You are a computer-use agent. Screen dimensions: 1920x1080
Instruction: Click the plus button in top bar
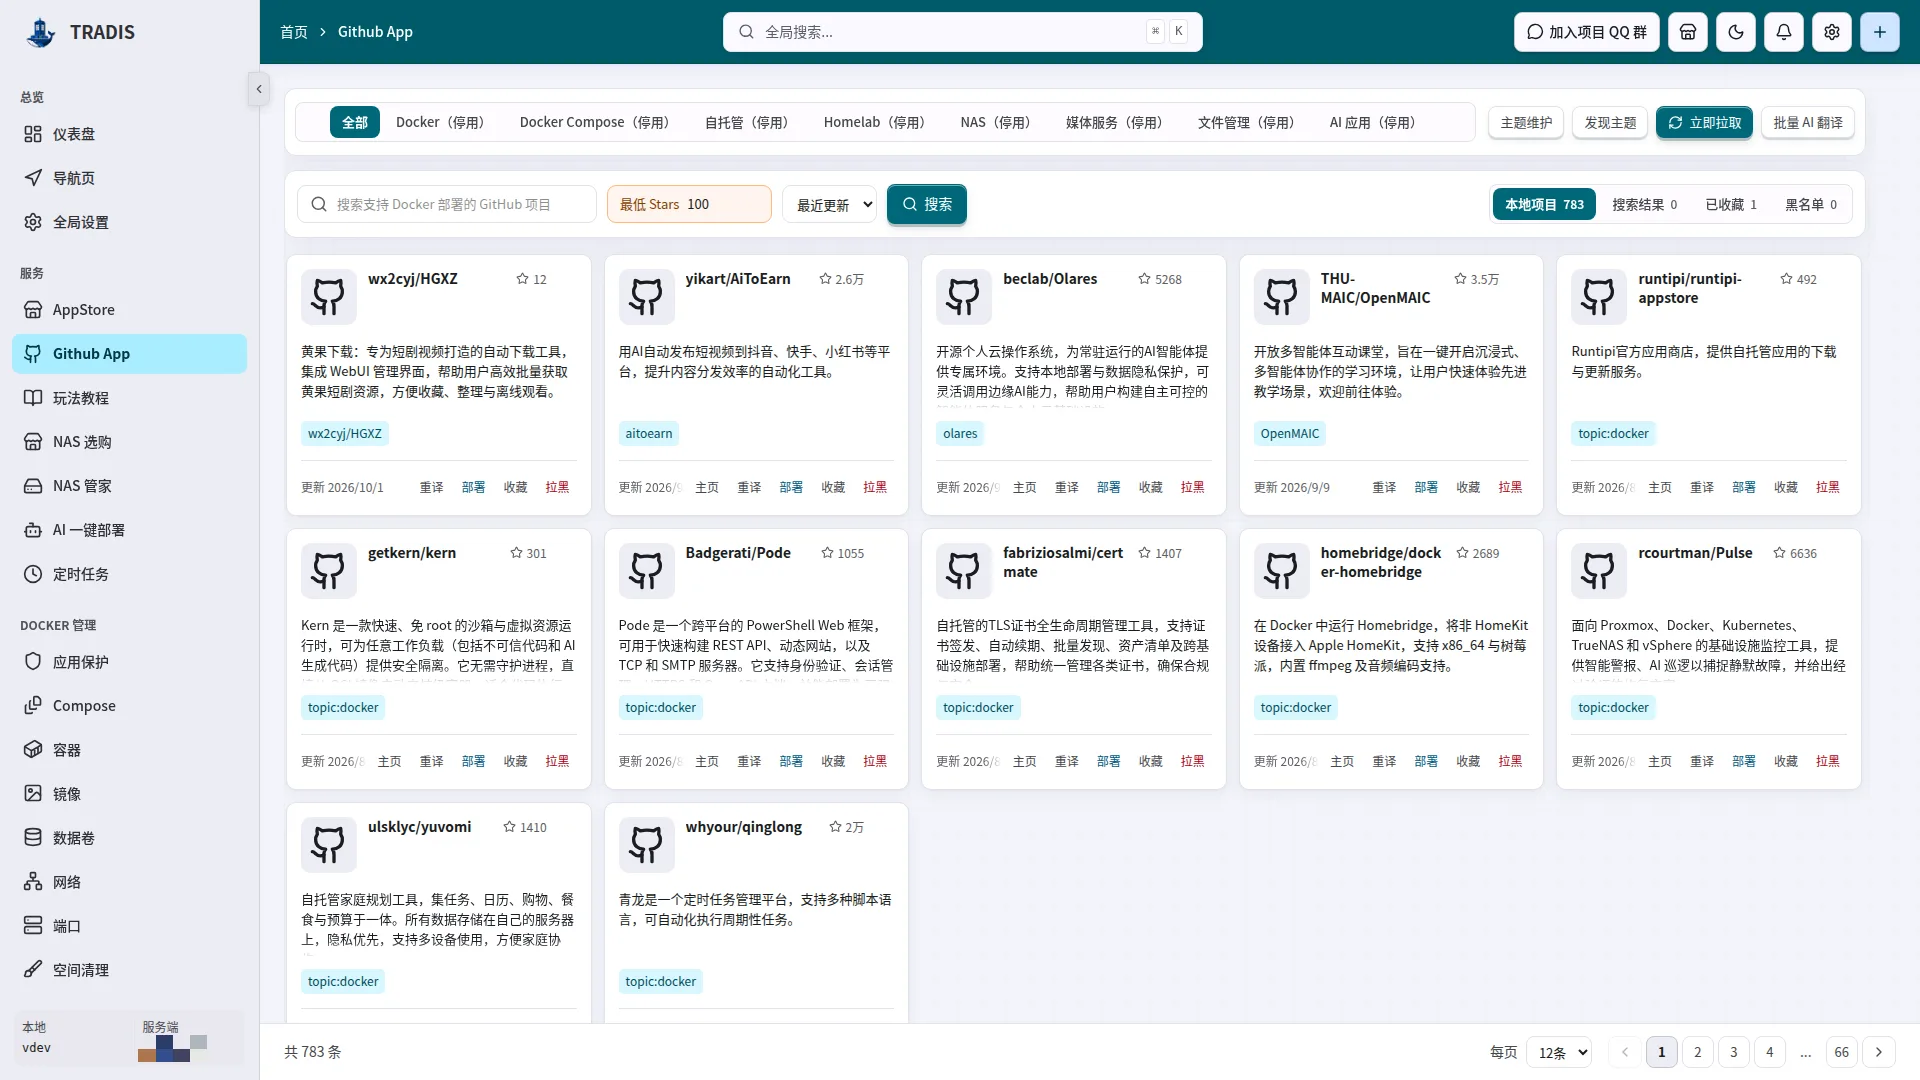(1880, 32)
